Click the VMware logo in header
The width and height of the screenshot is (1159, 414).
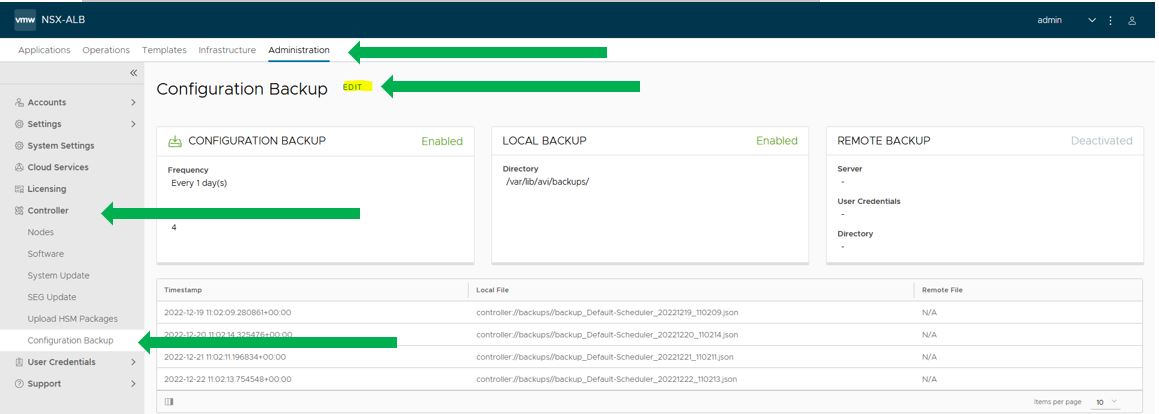click(26, 20)
